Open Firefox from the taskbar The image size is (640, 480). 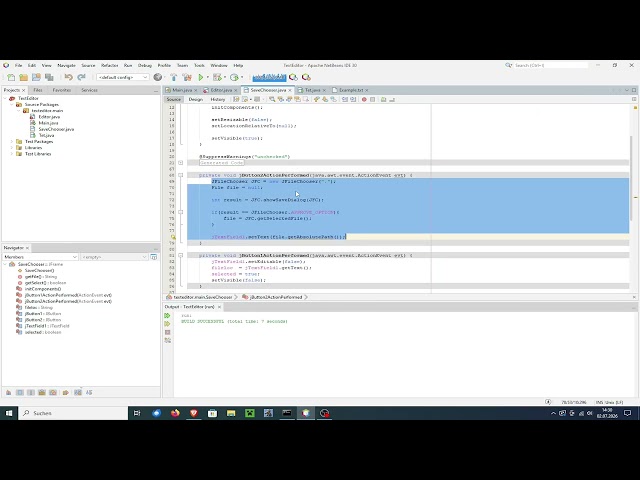[175, 413]
